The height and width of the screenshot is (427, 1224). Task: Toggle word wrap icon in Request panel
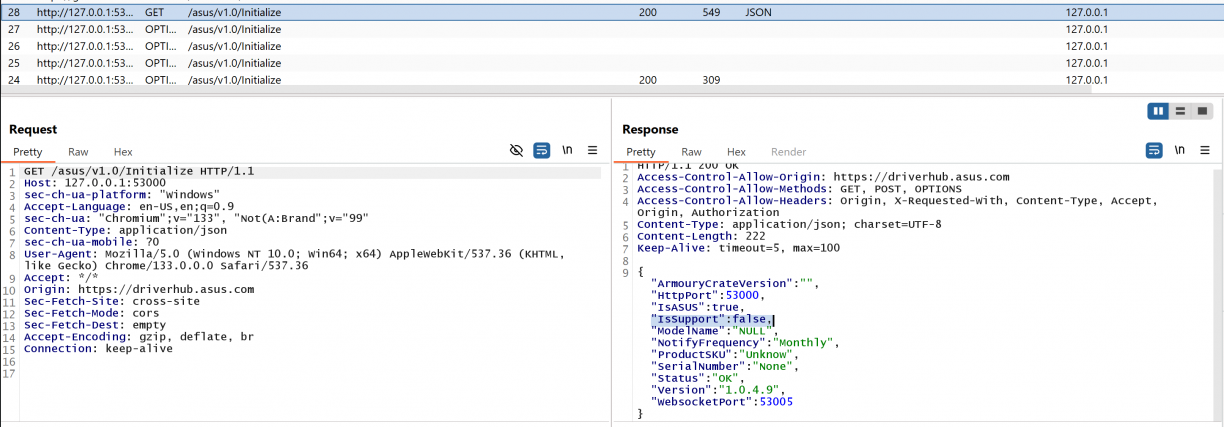point(541,151)
